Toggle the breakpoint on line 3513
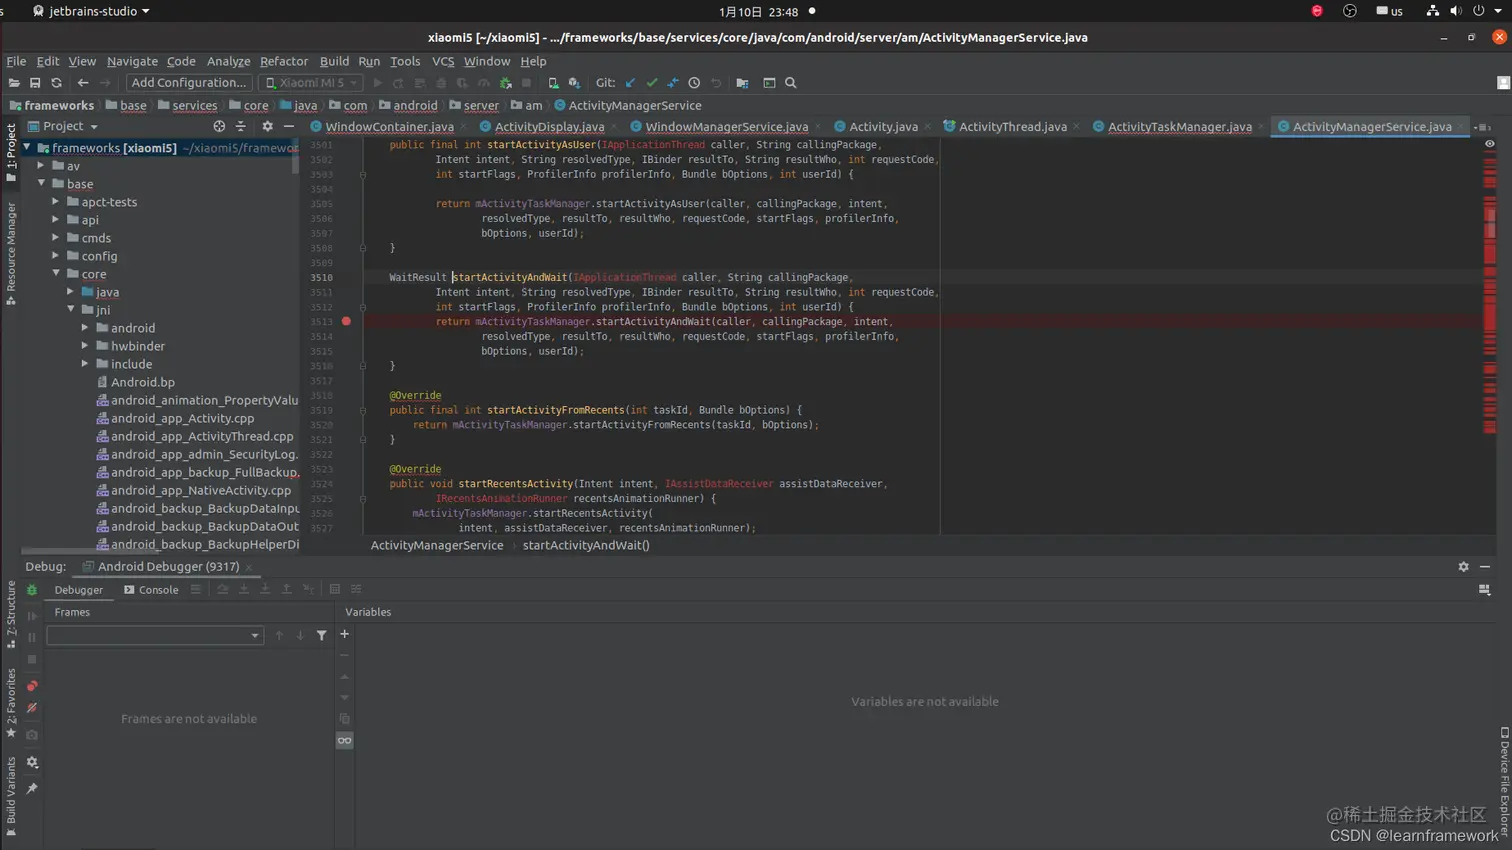This screenshot has height=850, width=1512. (346, 322)
